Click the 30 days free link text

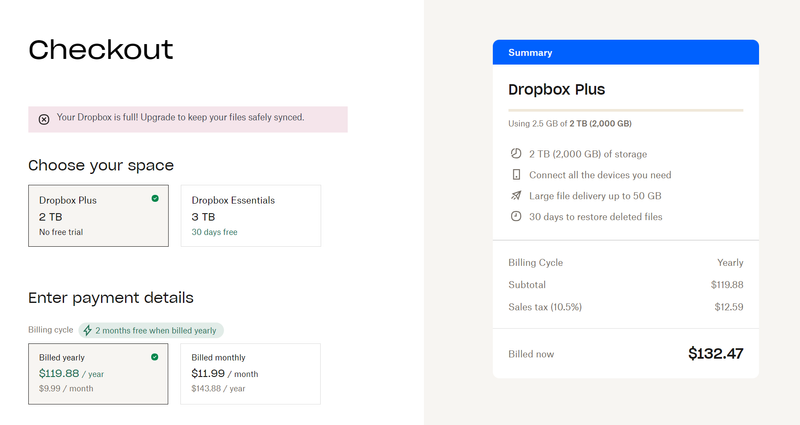coord(214,232)
